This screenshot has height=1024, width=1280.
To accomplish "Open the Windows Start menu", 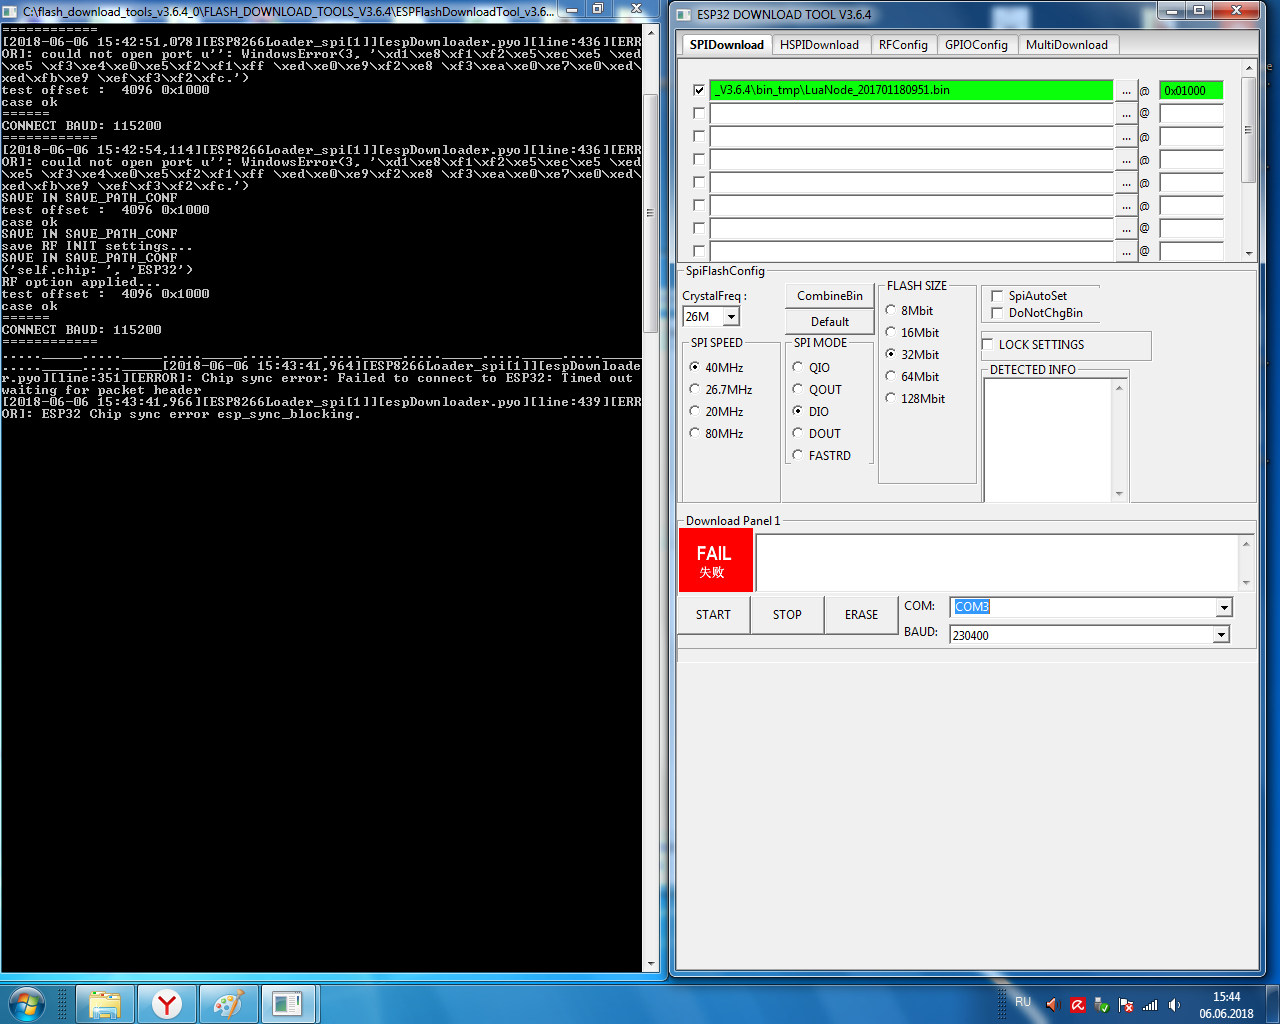I will pos(26,1003).
